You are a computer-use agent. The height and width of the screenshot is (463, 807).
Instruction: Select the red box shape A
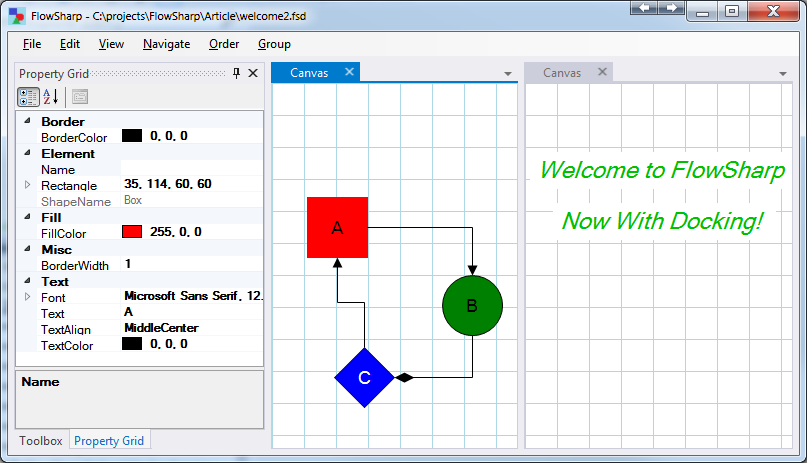click(x=337, y=228)
